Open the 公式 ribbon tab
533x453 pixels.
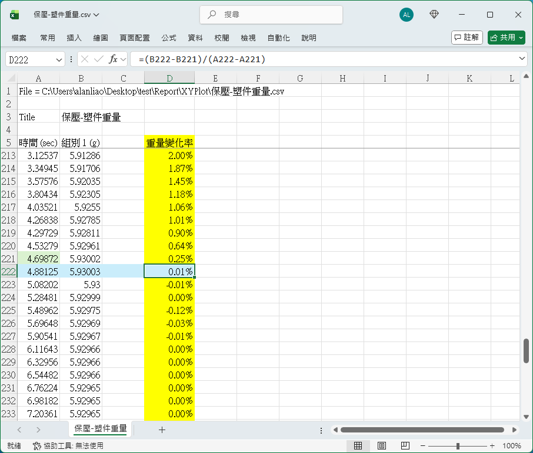pos(169,38)
